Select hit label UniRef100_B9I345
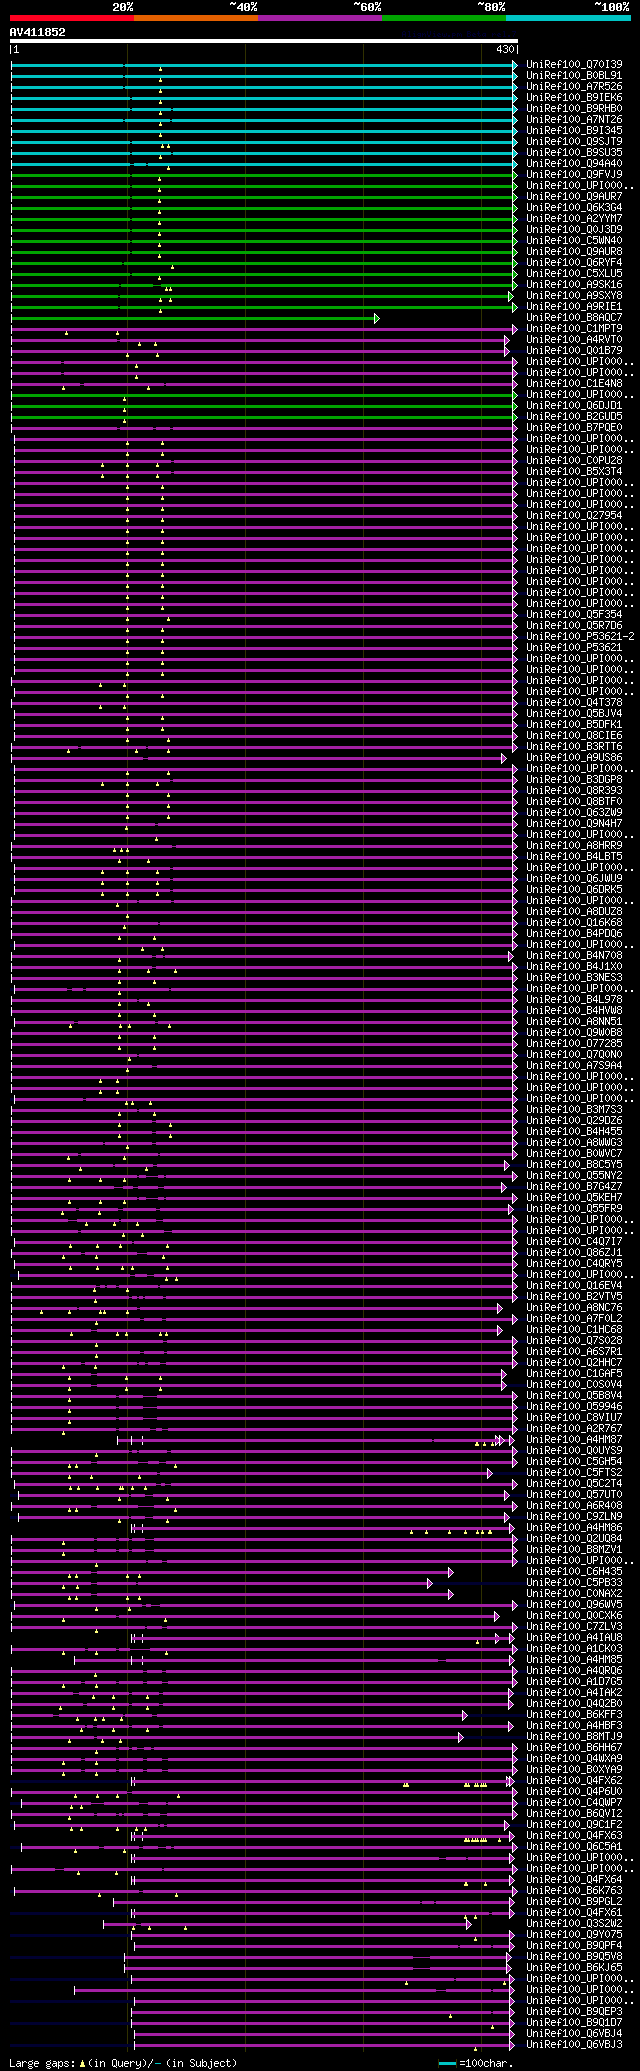 tap(574, 130)
